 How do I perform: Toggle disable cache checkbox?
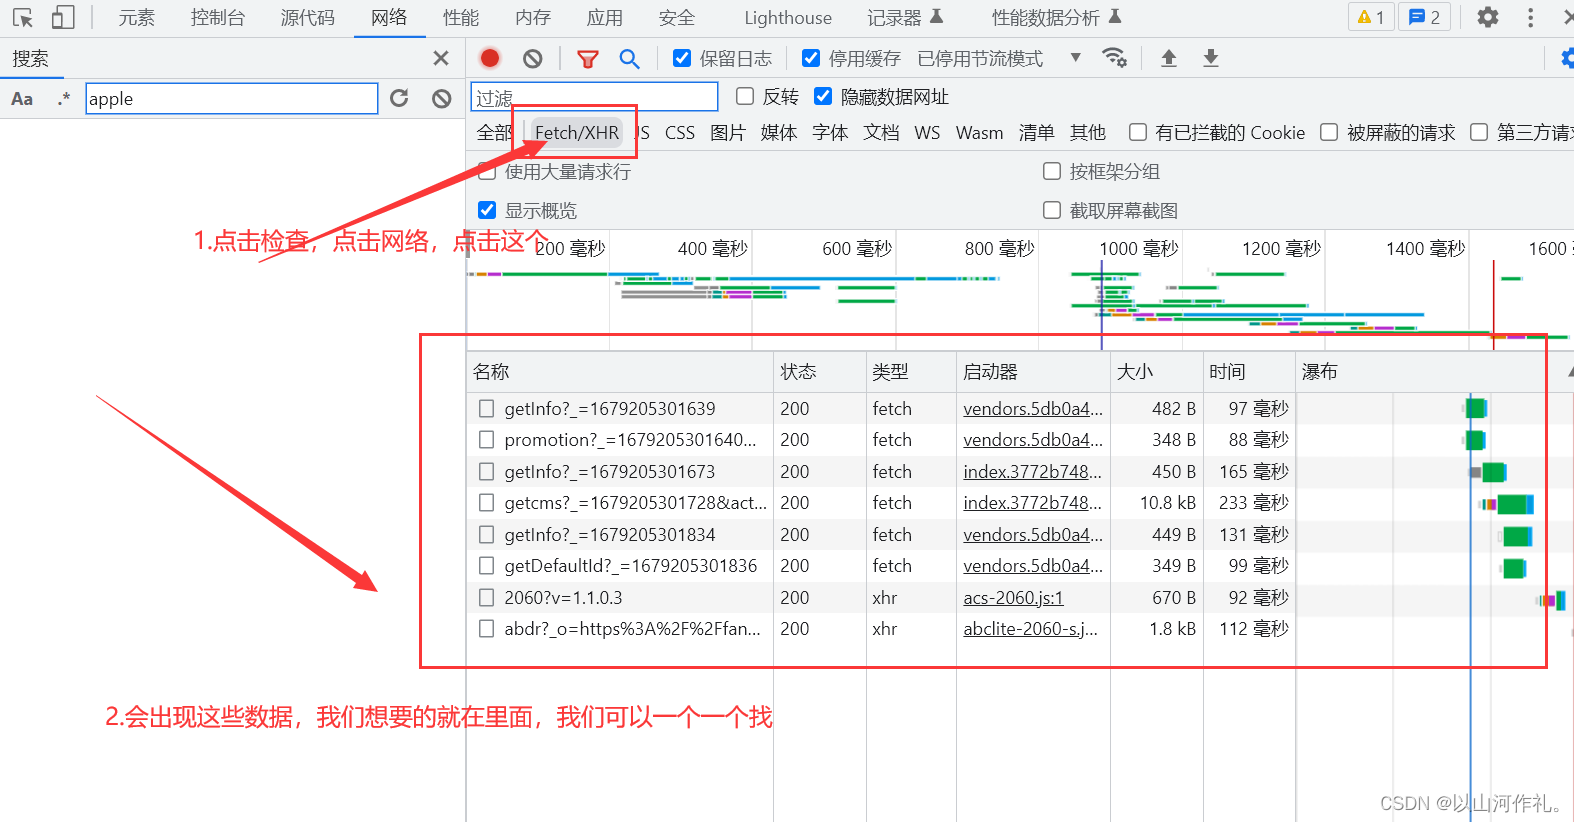811,58
